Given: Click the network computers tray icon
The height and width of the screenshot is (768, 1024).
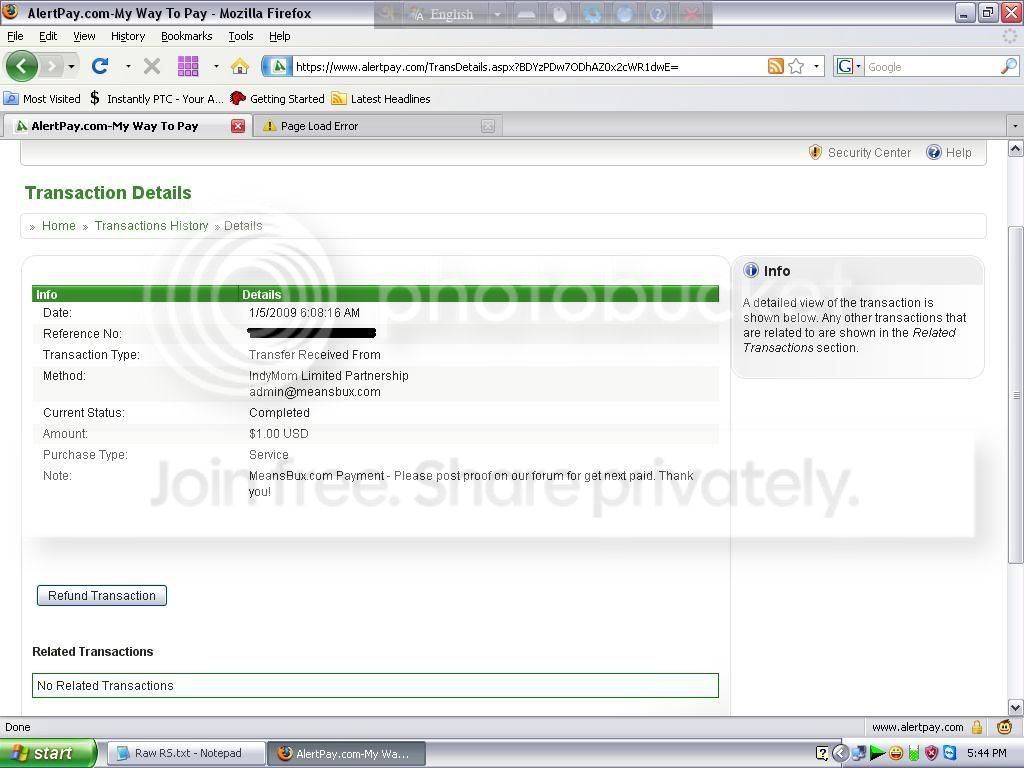Looking at the screenshot, I should [x=859, y=754].
